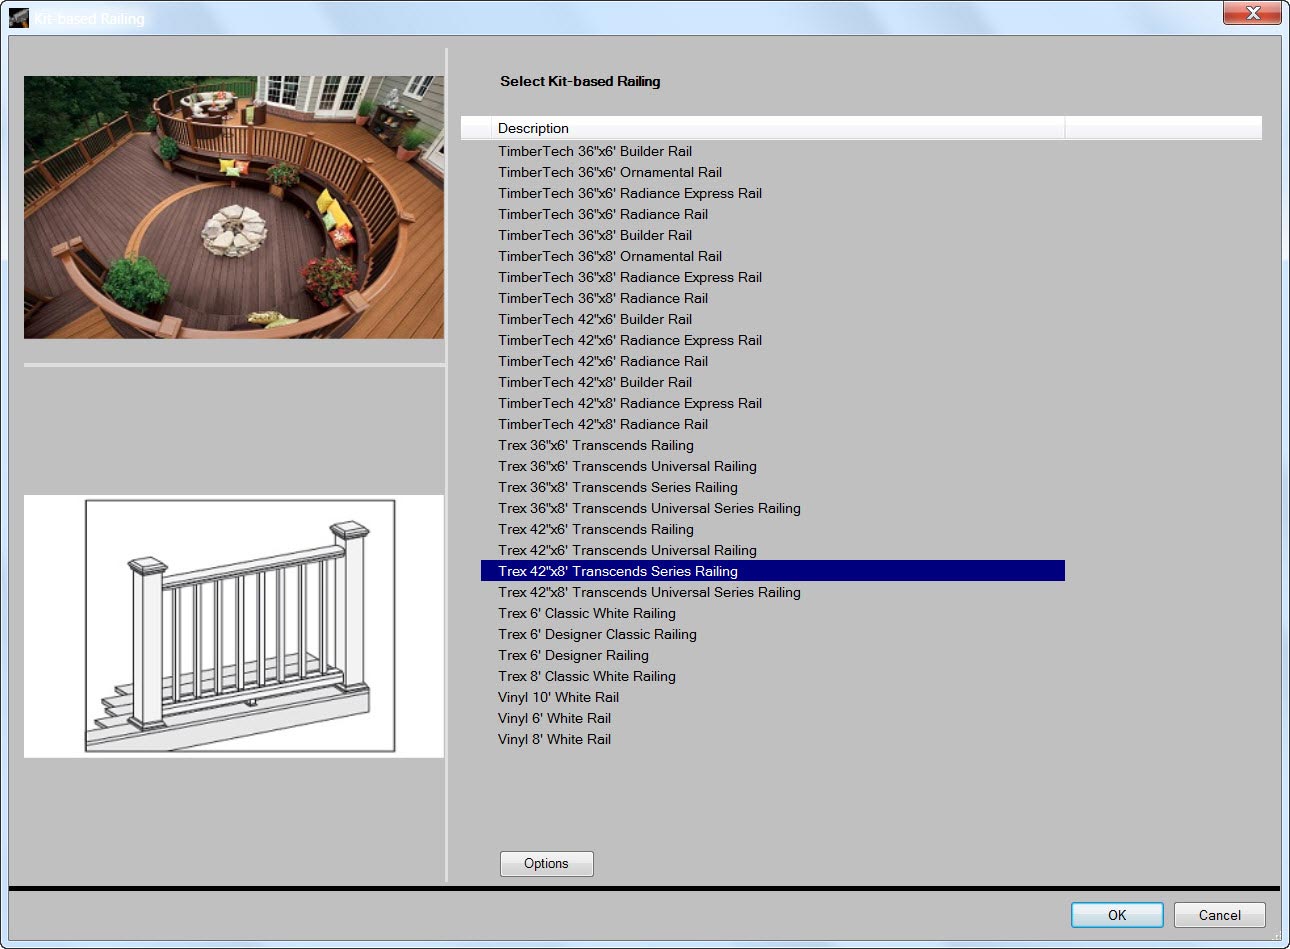
Task: Select TimberTech 42"x6' Radiance Rail
Action: 603,361
